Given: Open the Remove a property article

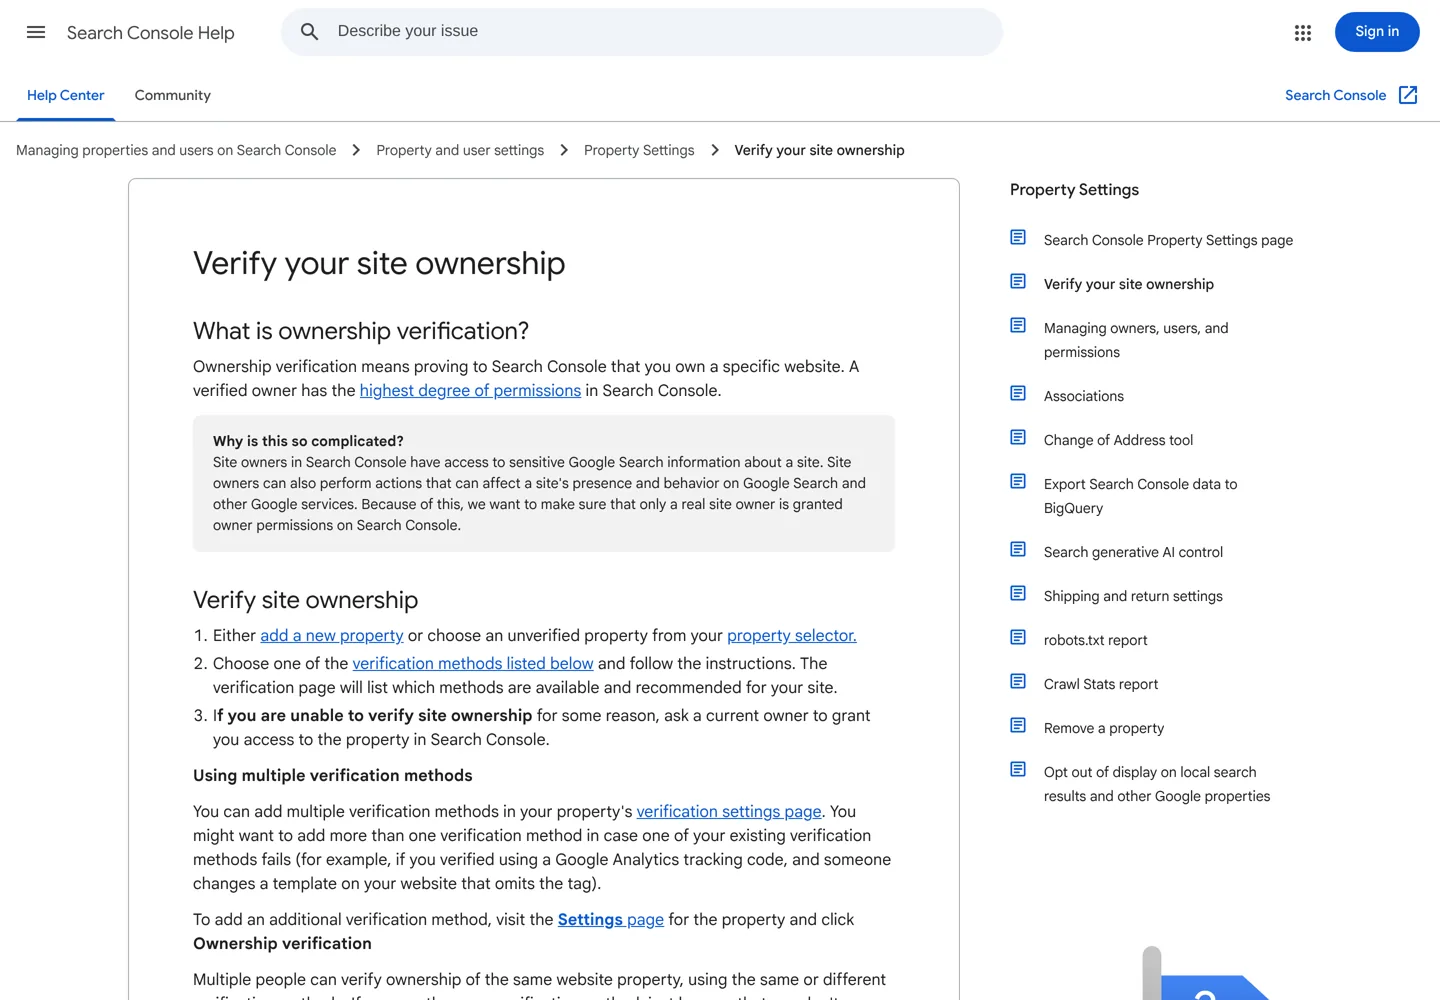Looking at the screenshot, I should (x=1104, y=728).
